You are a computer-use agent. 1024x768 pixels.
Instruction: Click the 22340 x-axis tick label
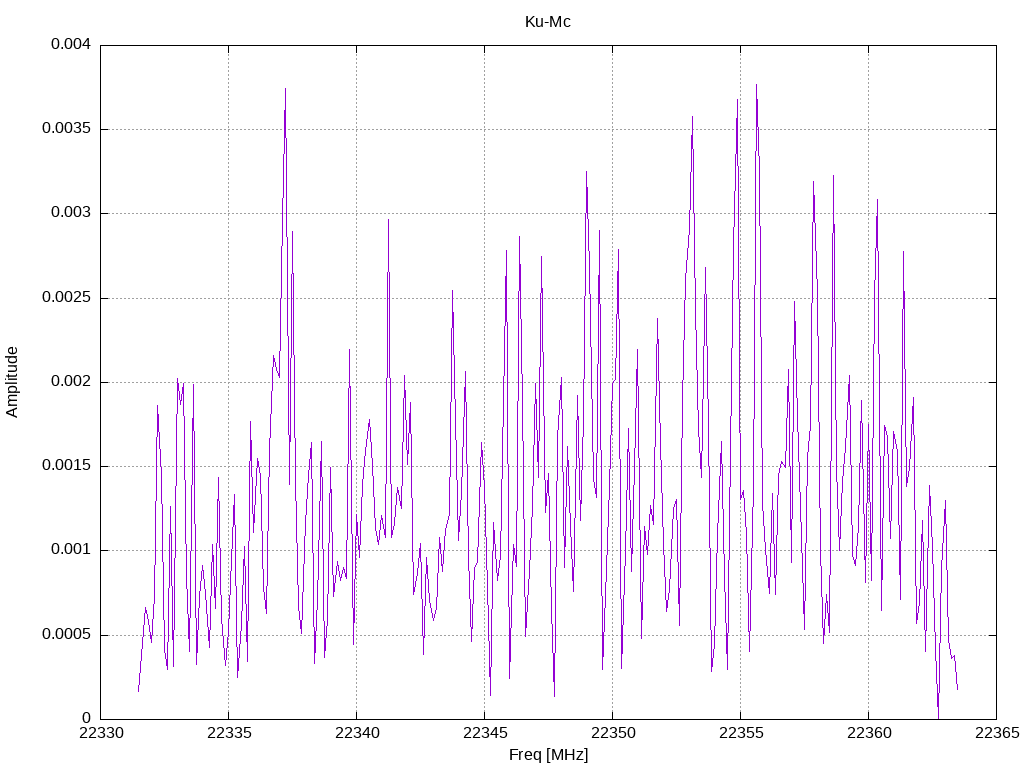pos(357,733)
